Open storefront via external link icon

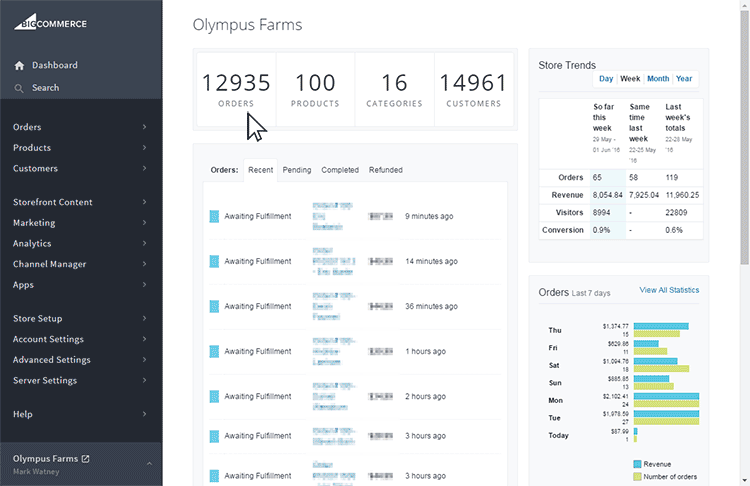coord(86,459)
